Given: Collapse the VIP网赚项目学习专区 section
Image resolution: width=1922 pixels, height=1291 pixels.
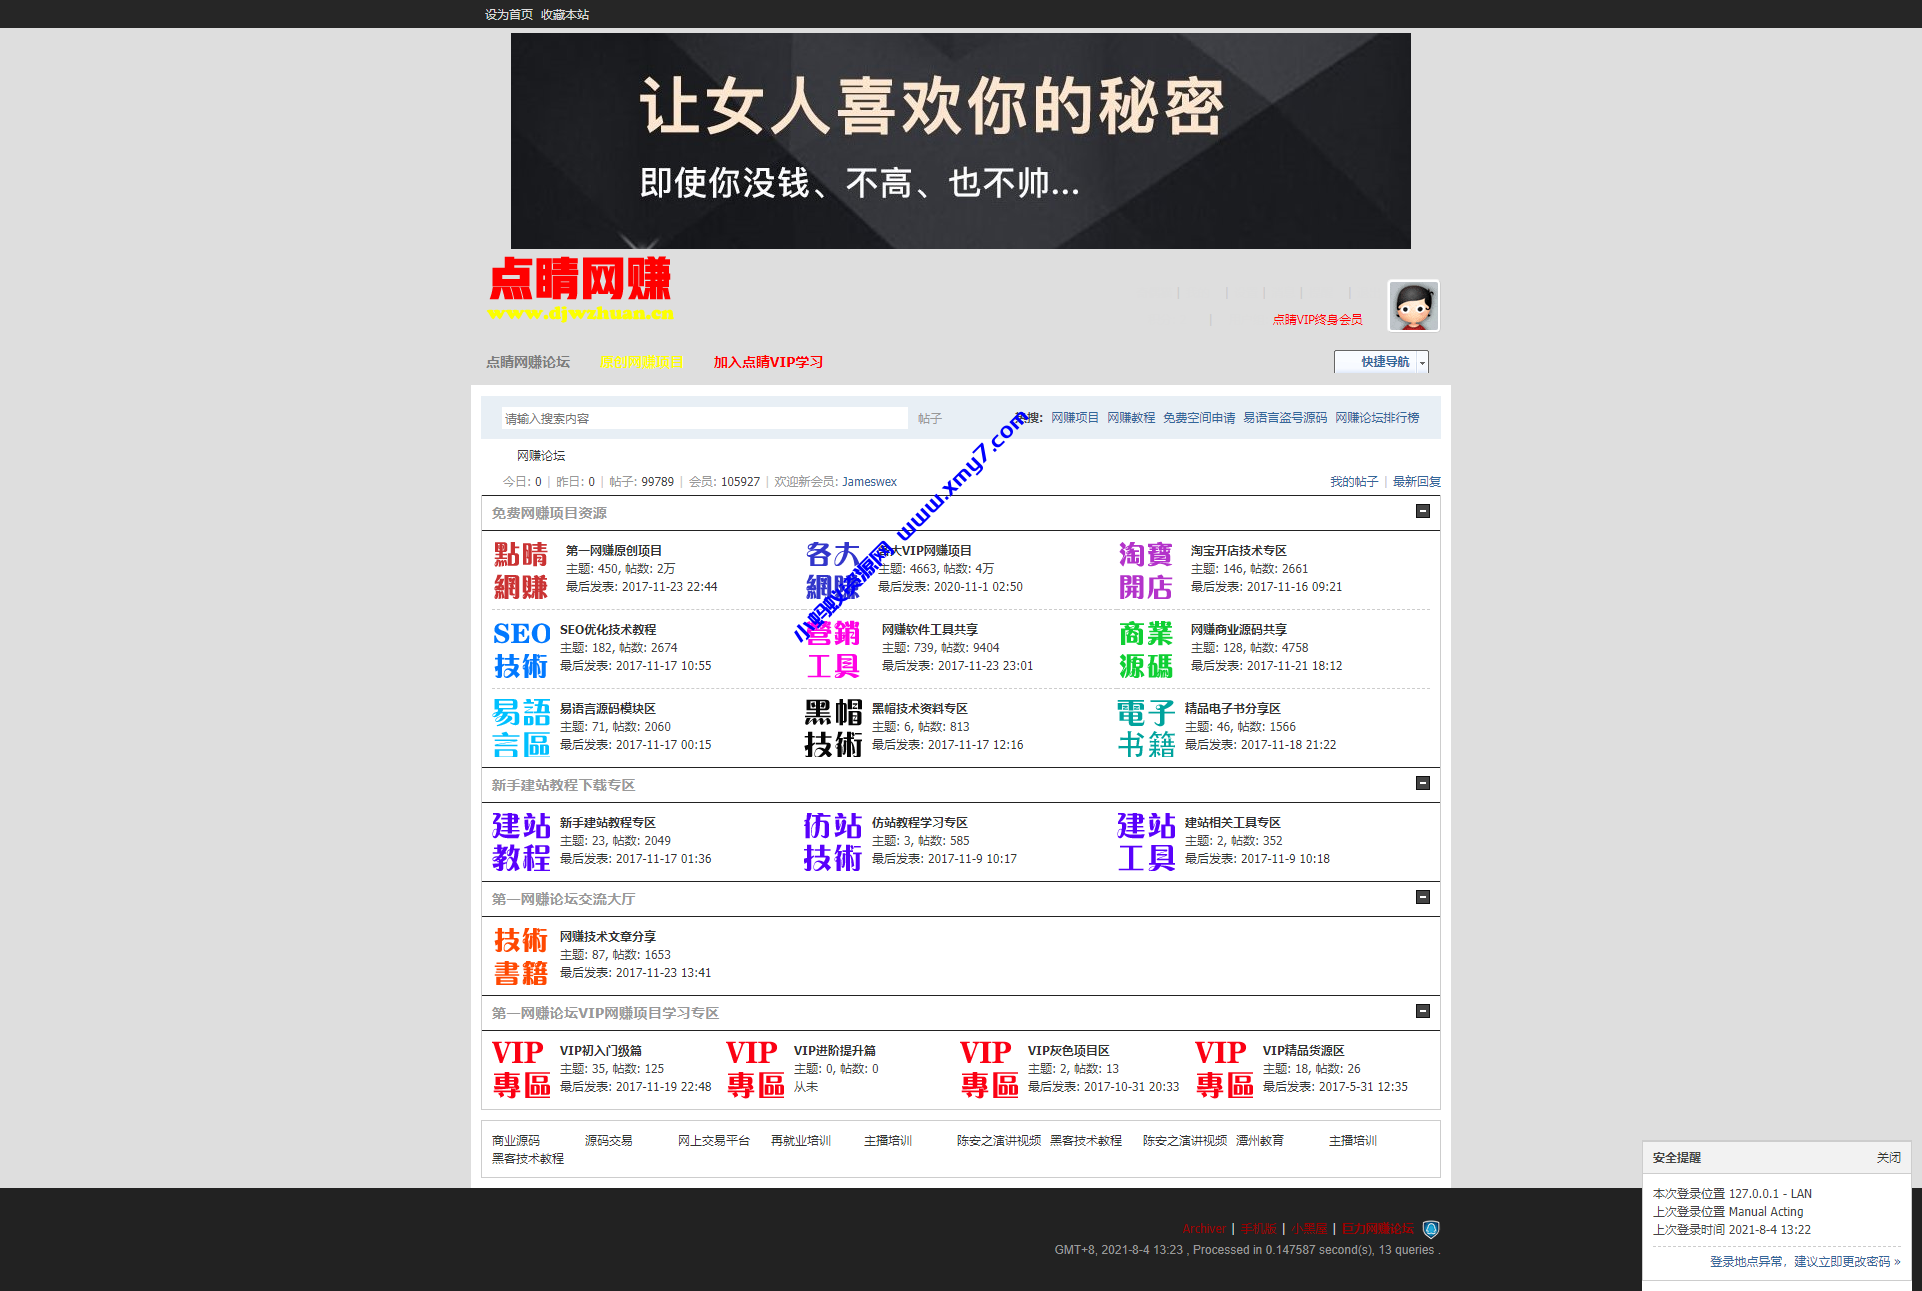Looking at the screenshot, I should point(1424,1011).
